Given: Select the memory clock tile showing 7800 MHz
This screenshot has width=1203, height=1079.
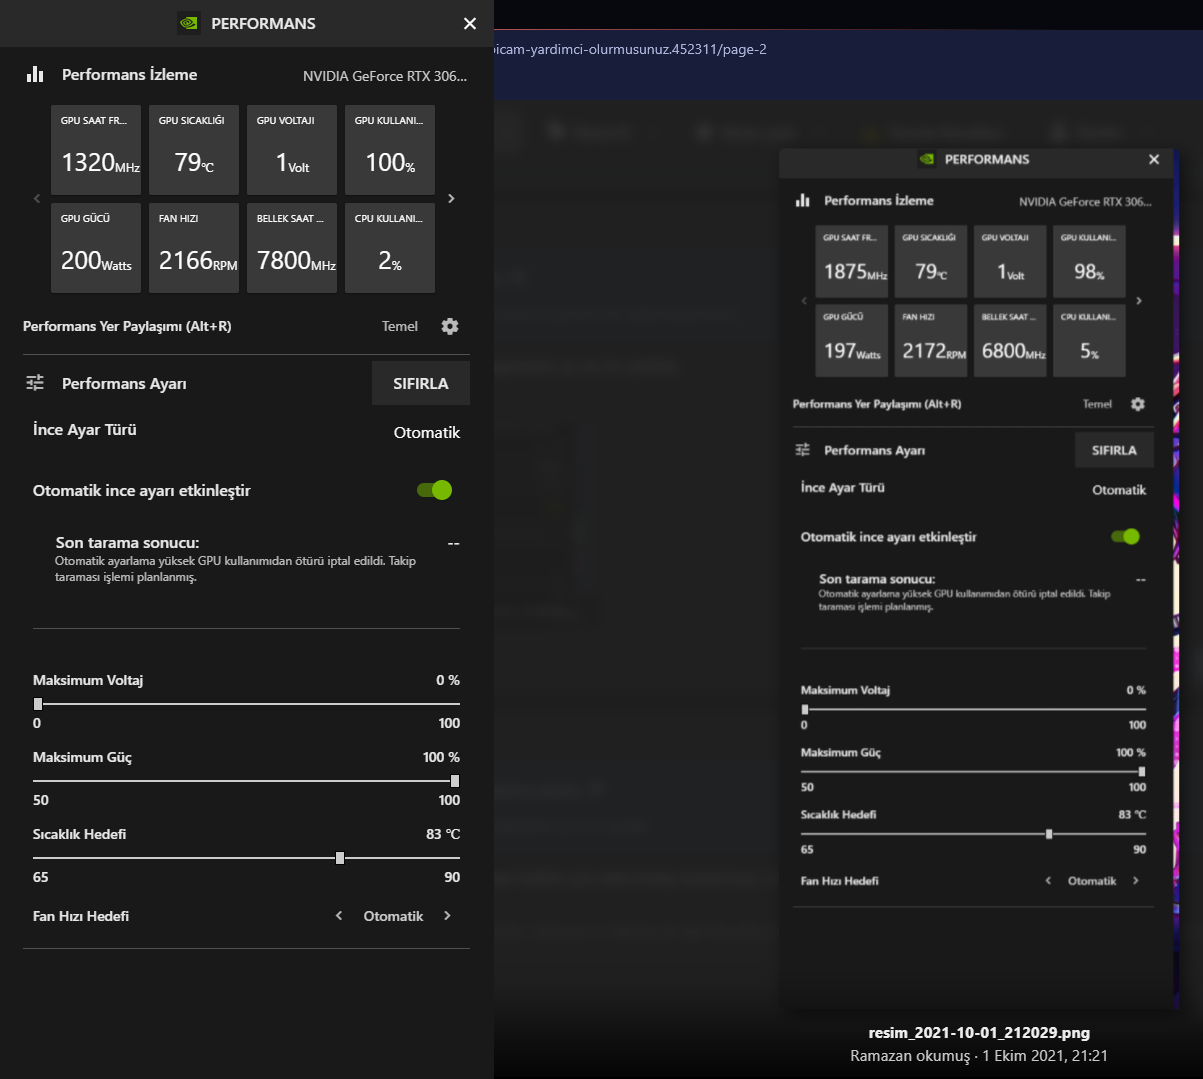Looking at the screenshot, I should coord(292,248).
